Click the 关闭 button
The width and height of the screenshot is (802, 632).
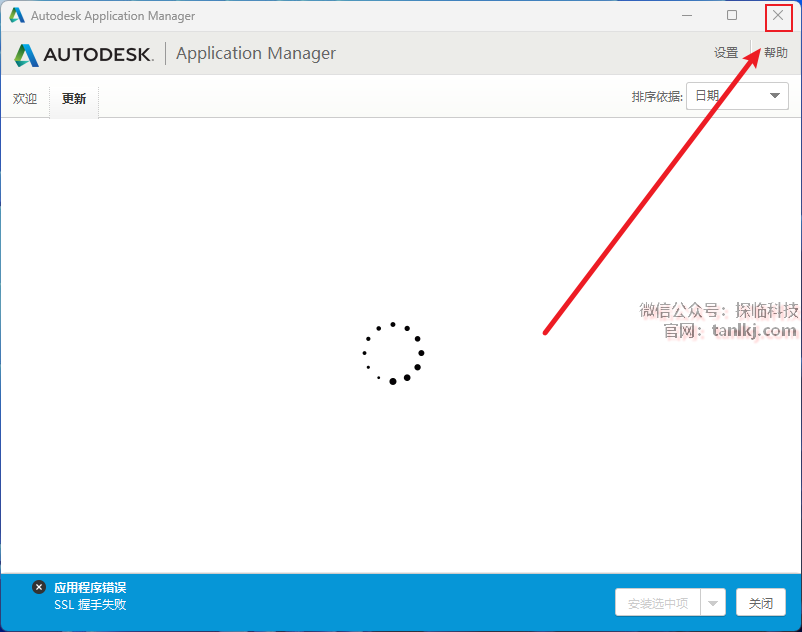point(761,603)
